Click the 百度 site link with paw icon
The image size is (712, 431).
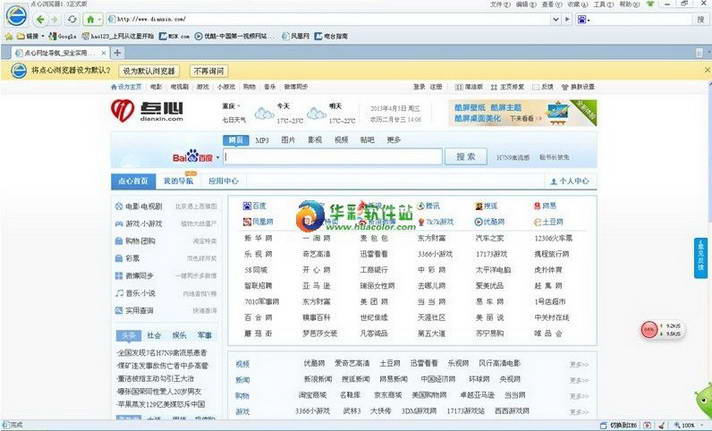(255, 206)
